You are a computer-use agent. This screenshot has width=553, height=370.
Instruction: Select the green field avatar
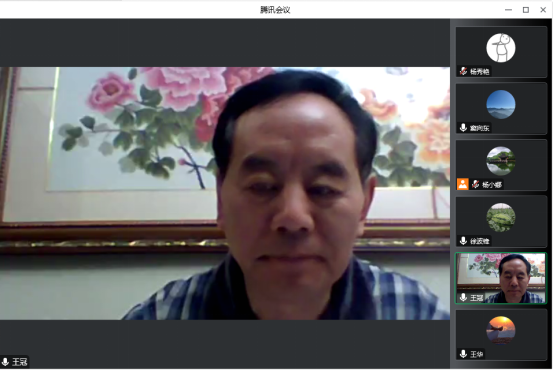(x=501, y=217)
